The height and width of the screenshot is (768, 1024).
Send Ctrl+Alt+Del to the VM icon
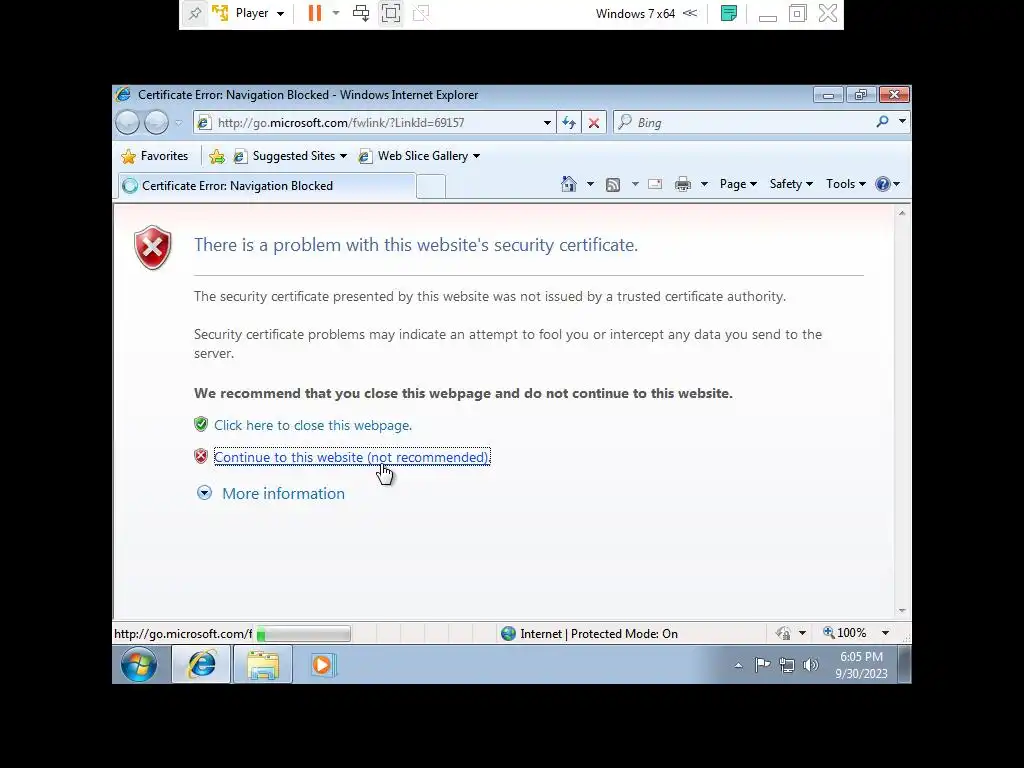tap(360, 13)
